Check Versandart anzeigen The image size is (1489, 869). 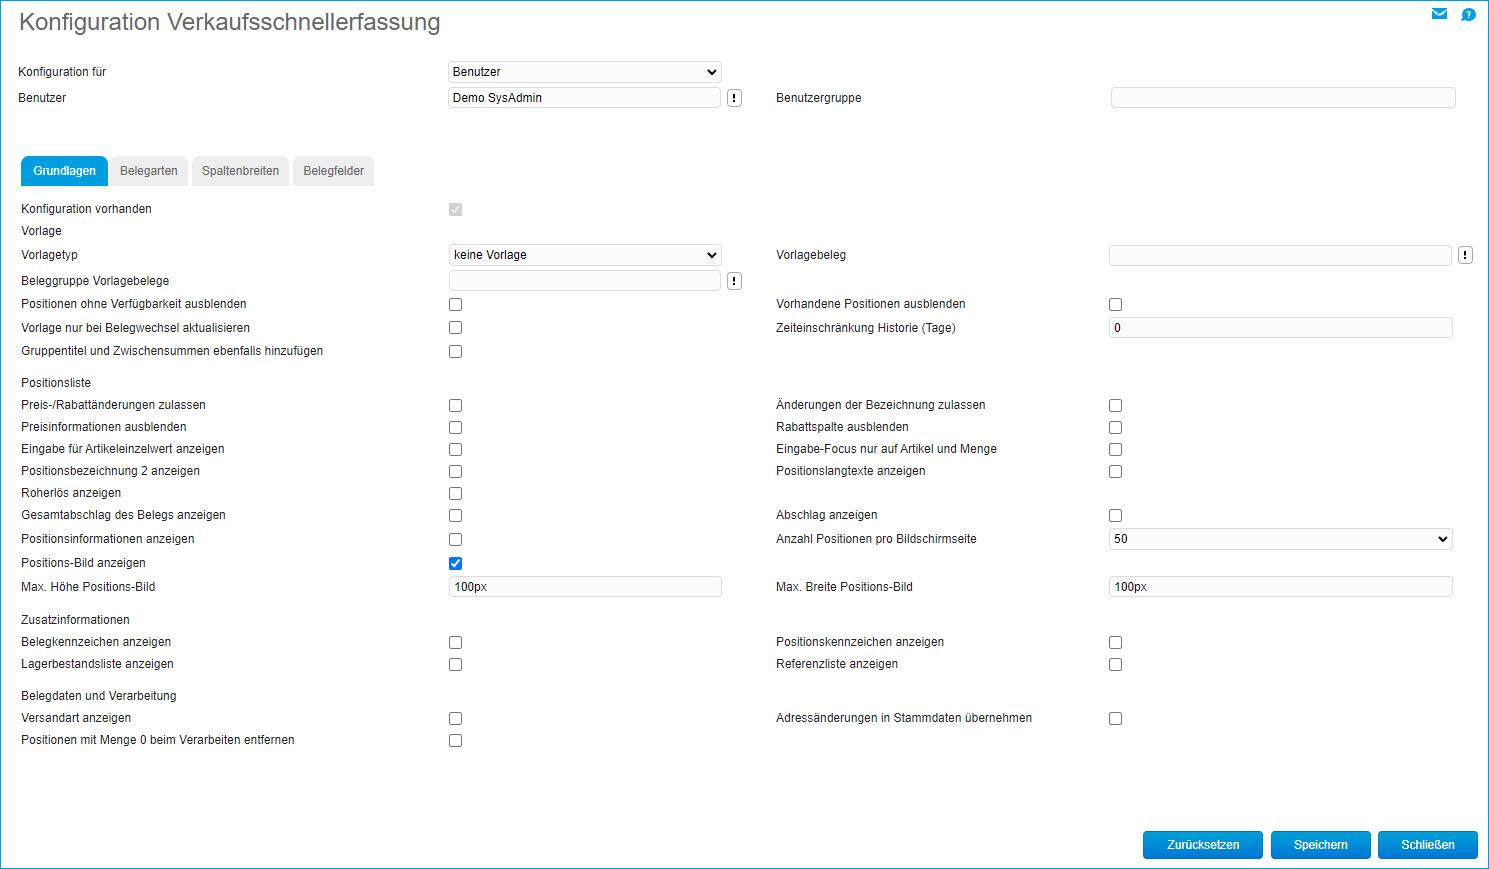[455, 718]
